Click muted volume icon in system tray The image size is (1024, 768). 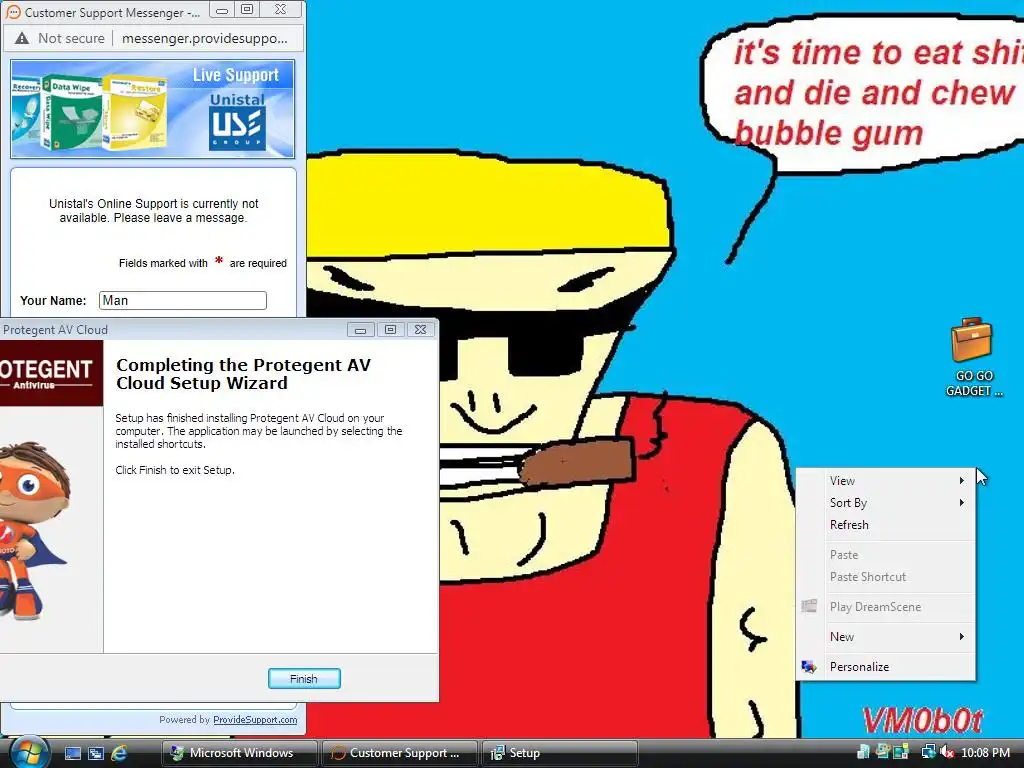click(947, 752)
